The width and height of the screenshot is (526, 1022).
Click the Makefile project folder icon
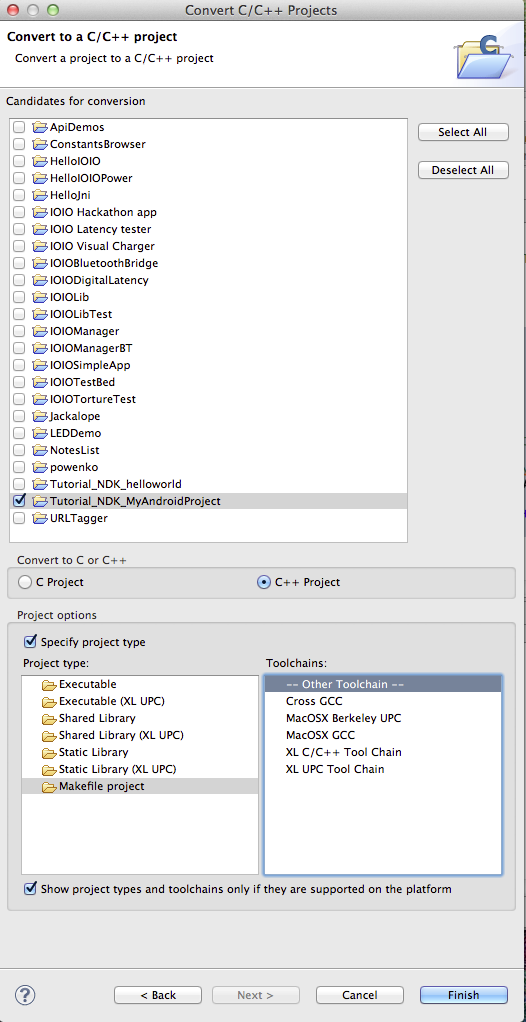click(49, 786)
